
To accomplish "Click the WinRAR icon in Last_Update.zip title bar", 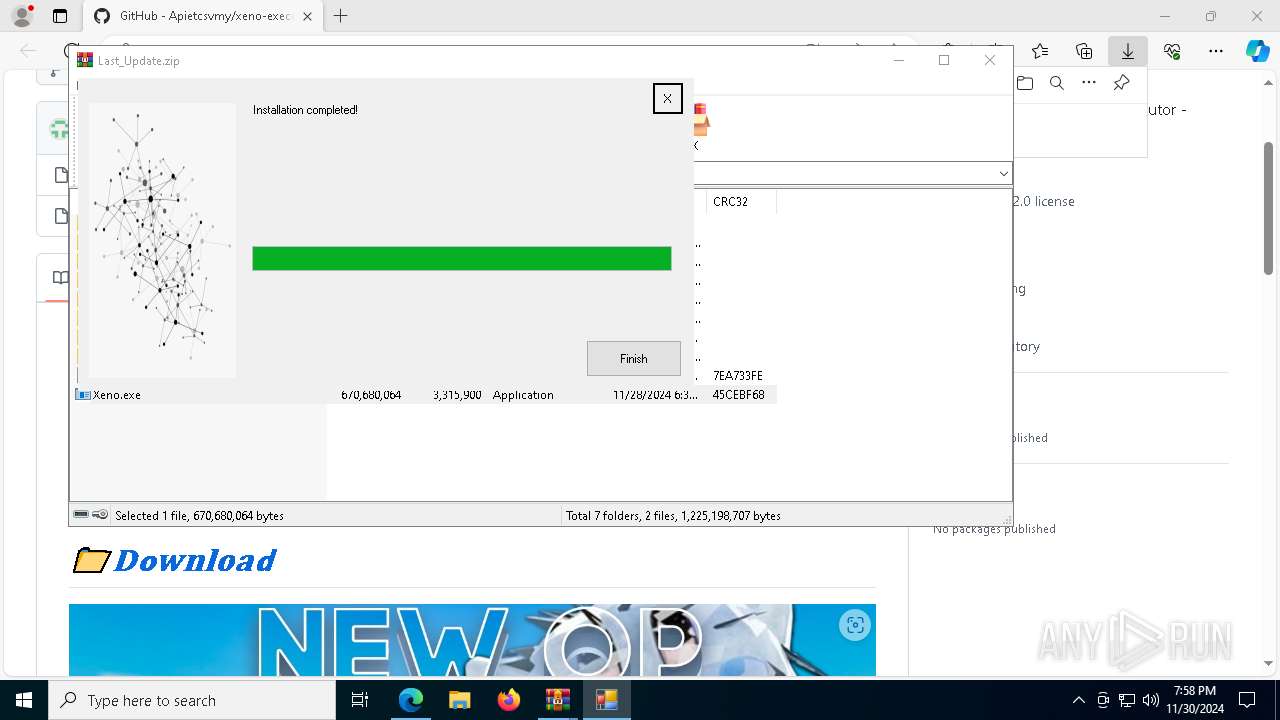I will click(85, 60).
